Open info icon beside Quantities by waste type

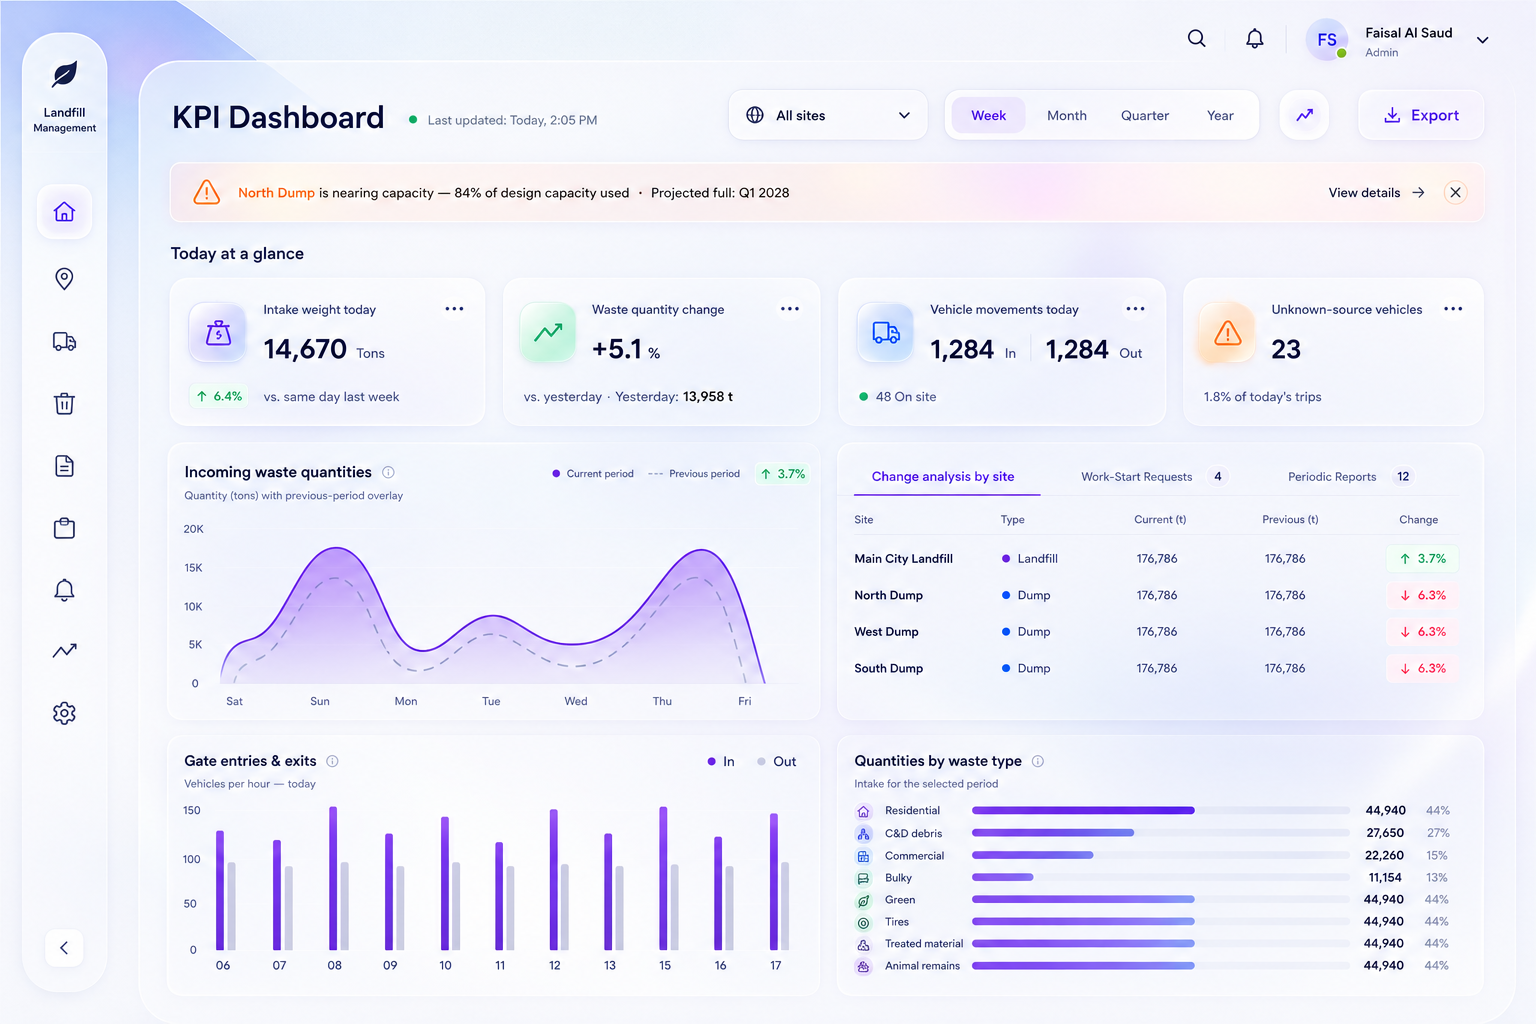(x=1038, y=761)
